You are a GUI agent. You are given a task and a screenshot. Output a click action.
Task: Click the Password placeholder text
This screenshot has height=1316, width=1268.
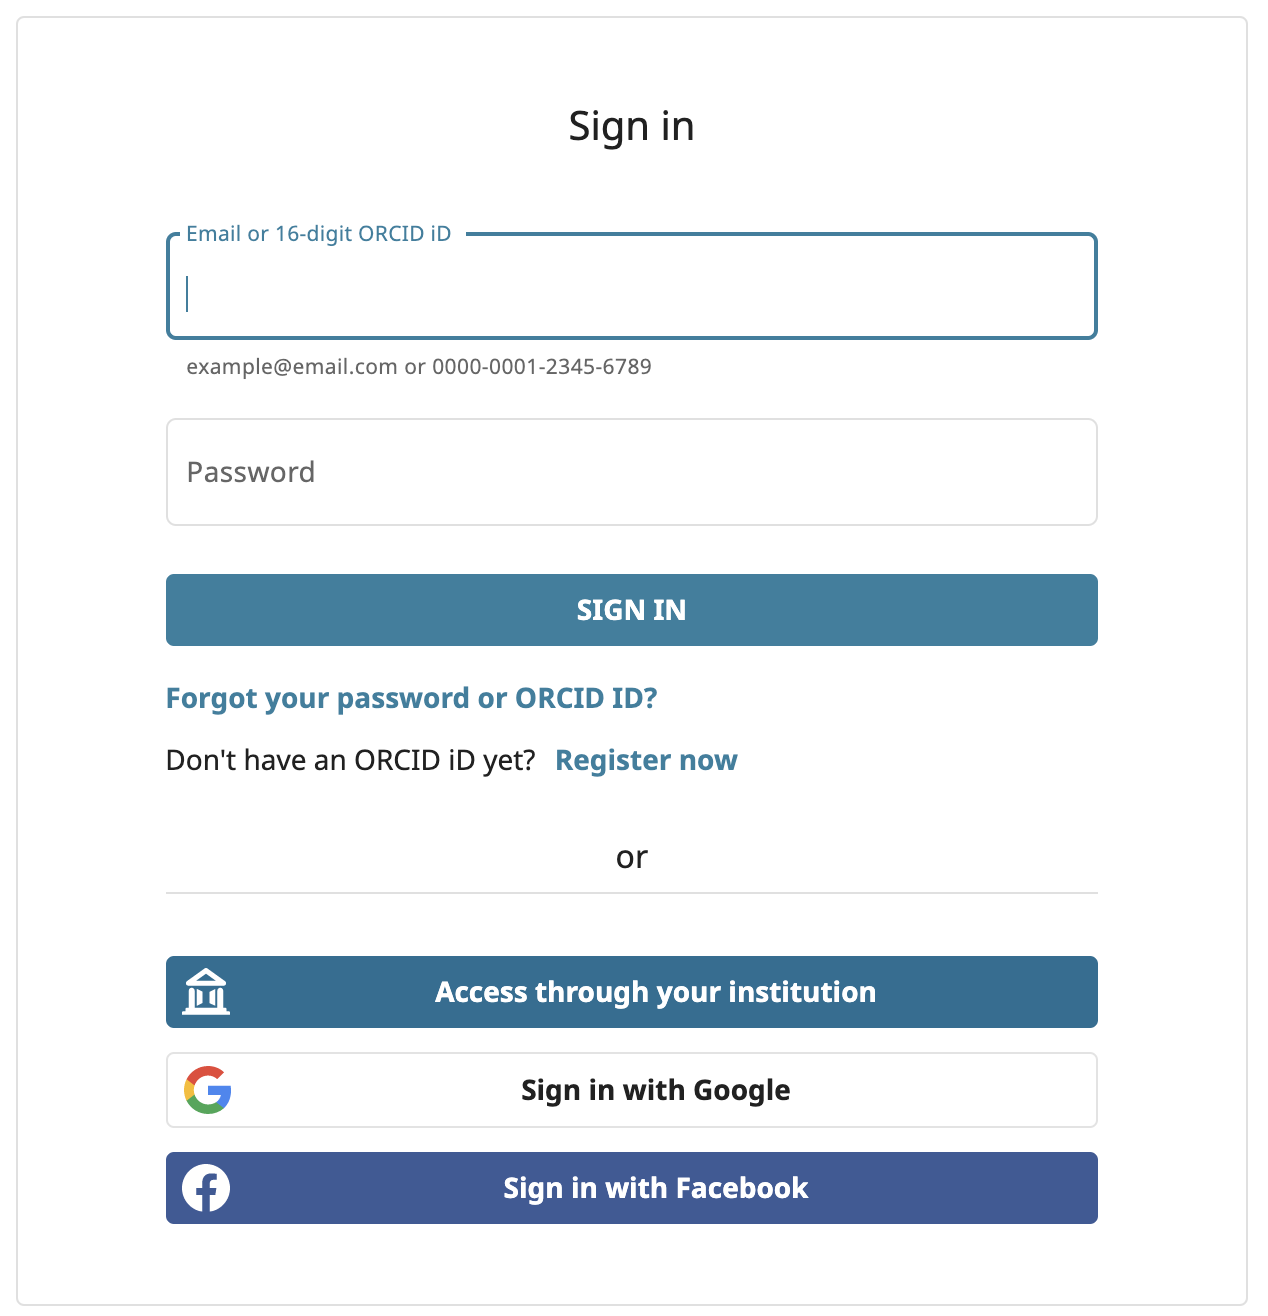pyautogui.click(x=251, y=472)
